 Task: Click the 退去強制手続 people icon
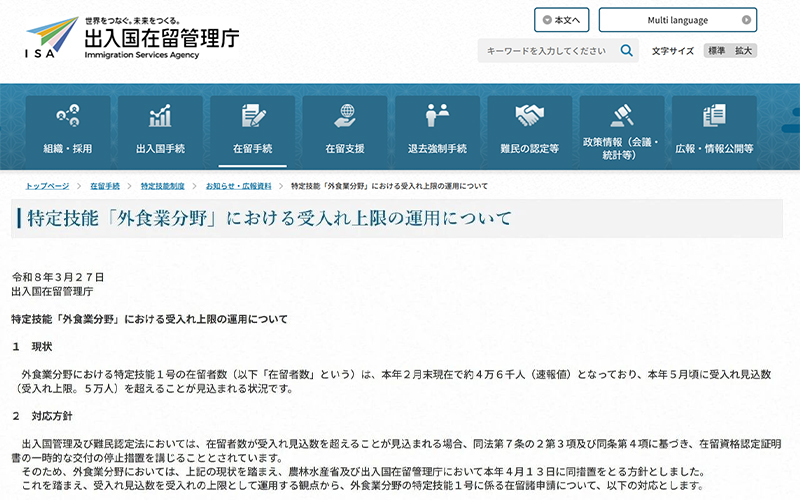pos(438,115)
